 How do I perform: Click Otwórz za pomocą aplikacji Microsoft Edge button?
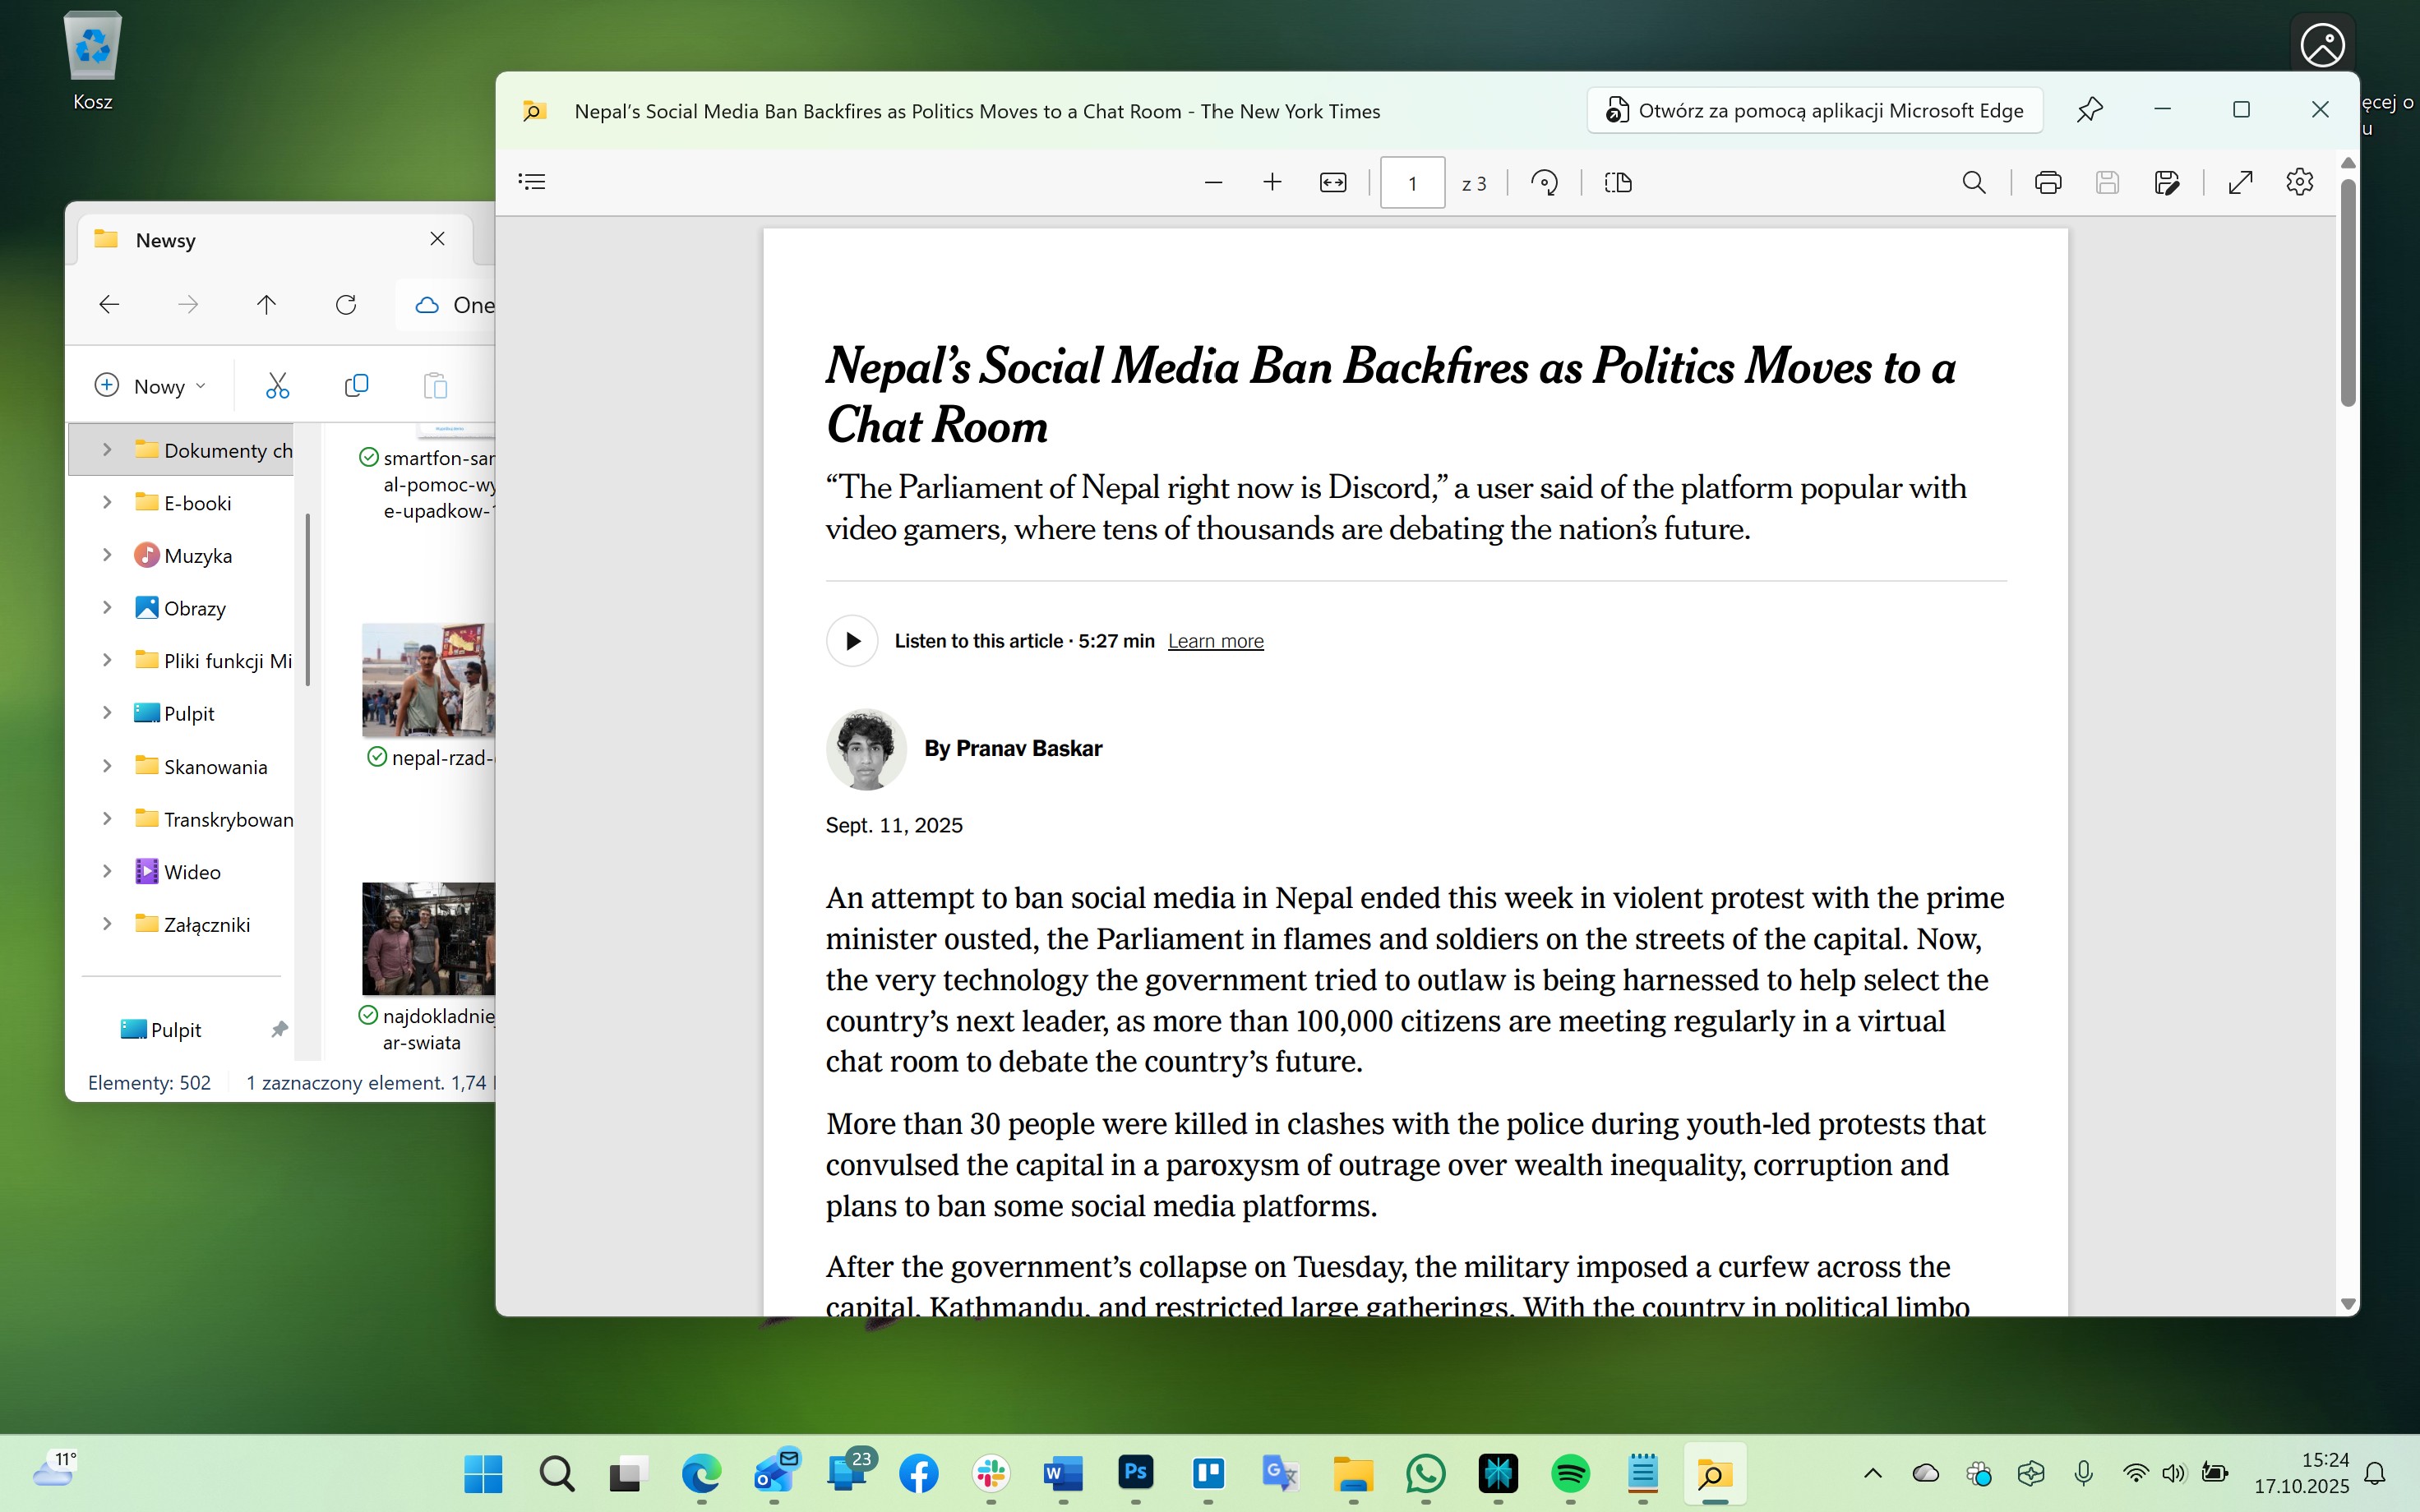point(1814,110)
